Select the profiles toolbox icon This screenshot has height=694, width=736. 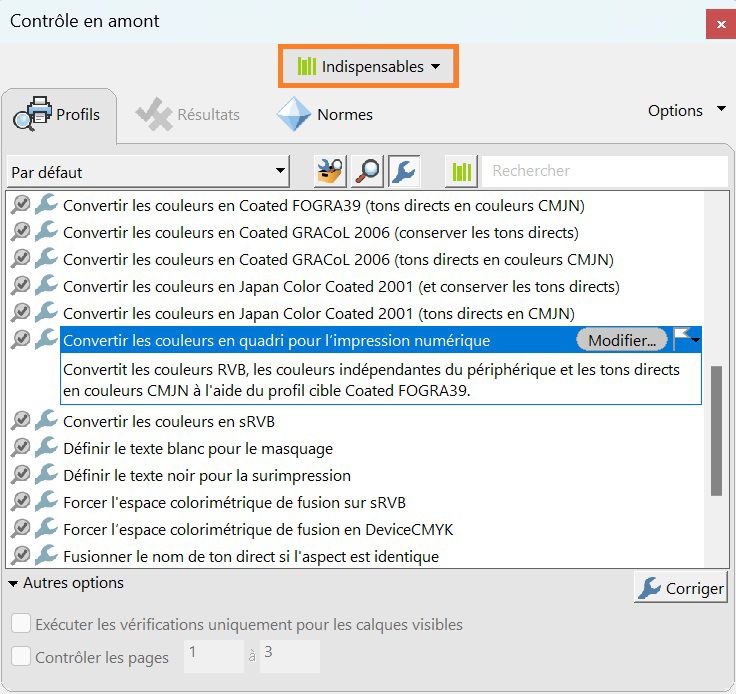(330, 171)
